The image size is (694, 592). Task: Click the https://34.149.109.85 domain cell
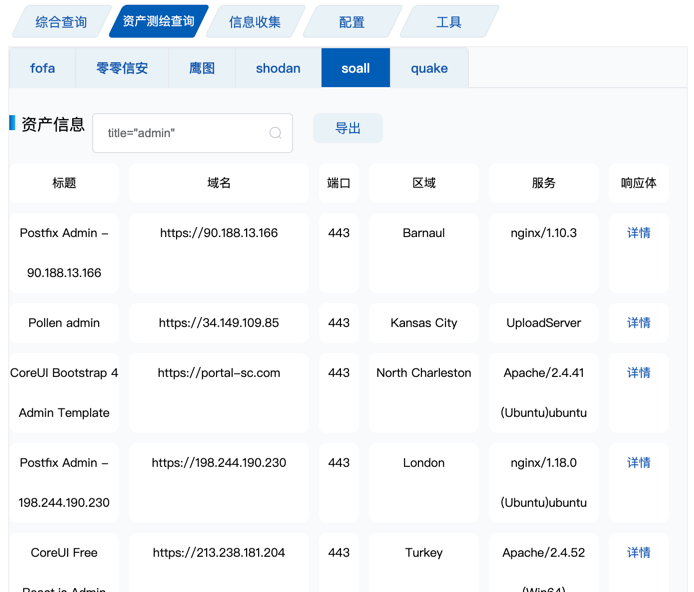coord(219,323)
